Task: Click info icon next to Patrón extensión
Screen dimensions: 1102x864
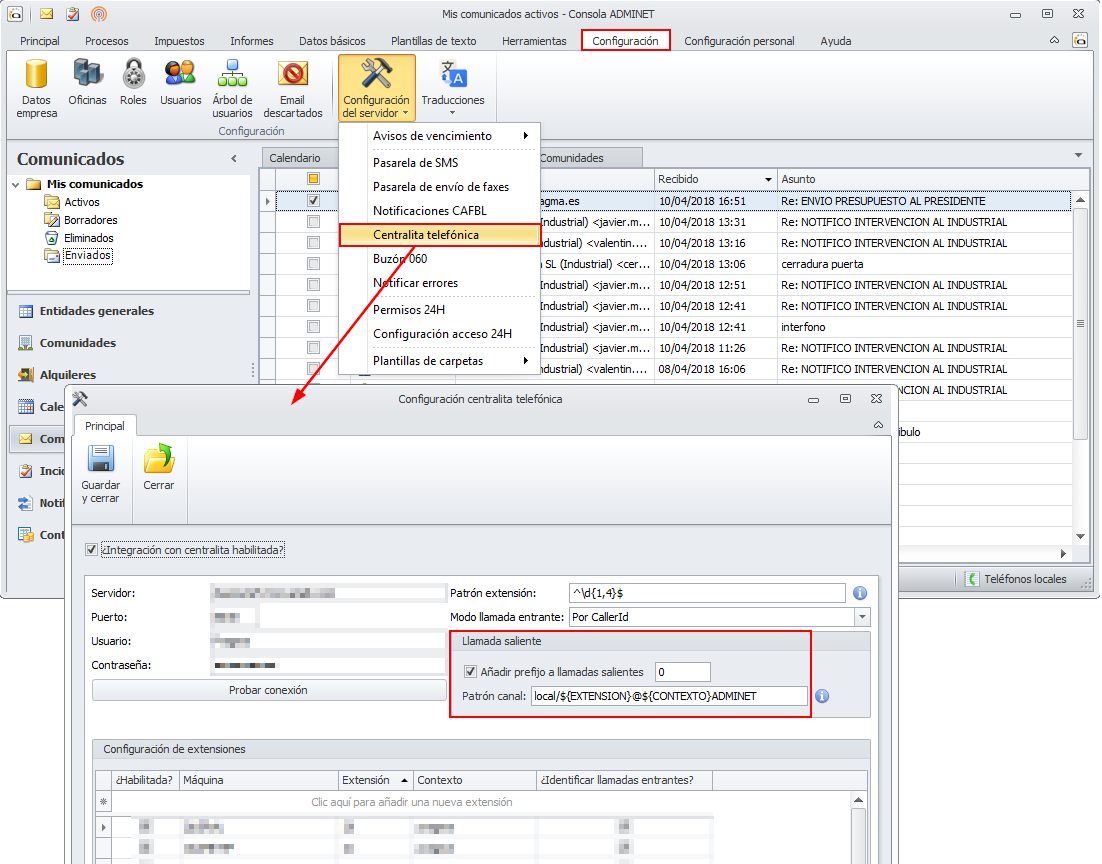Action: coord(859,593)
